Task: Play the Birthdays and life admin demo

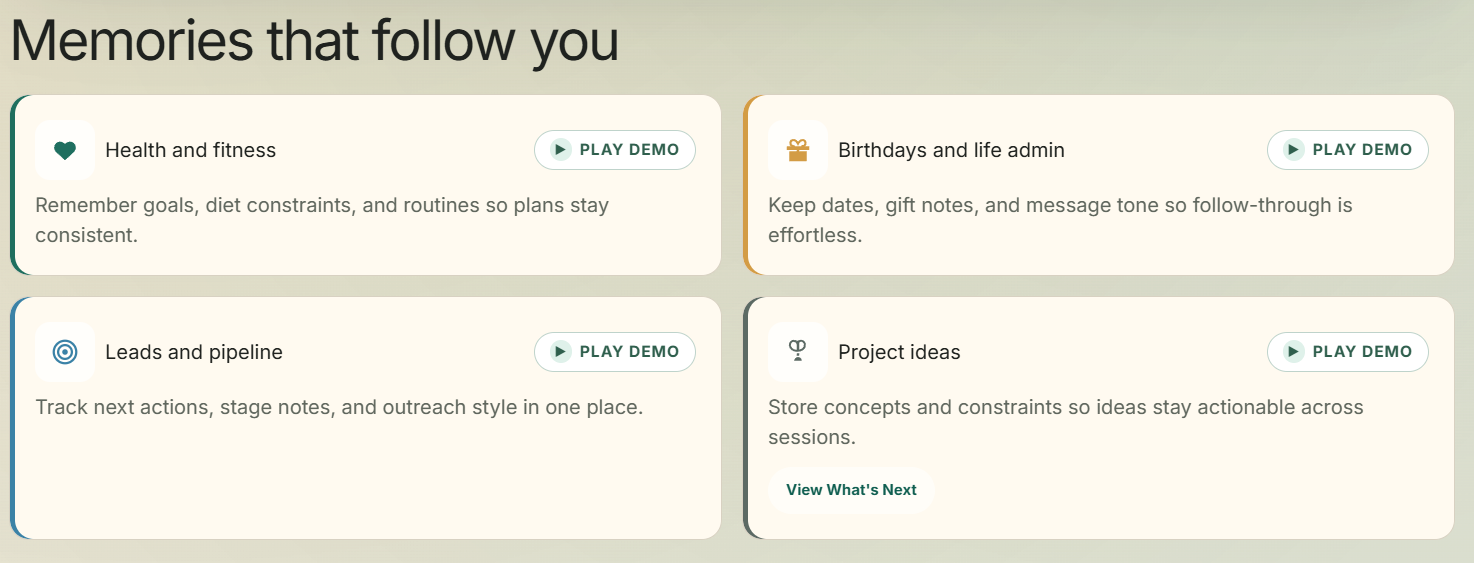Action: coord(1347,150)
